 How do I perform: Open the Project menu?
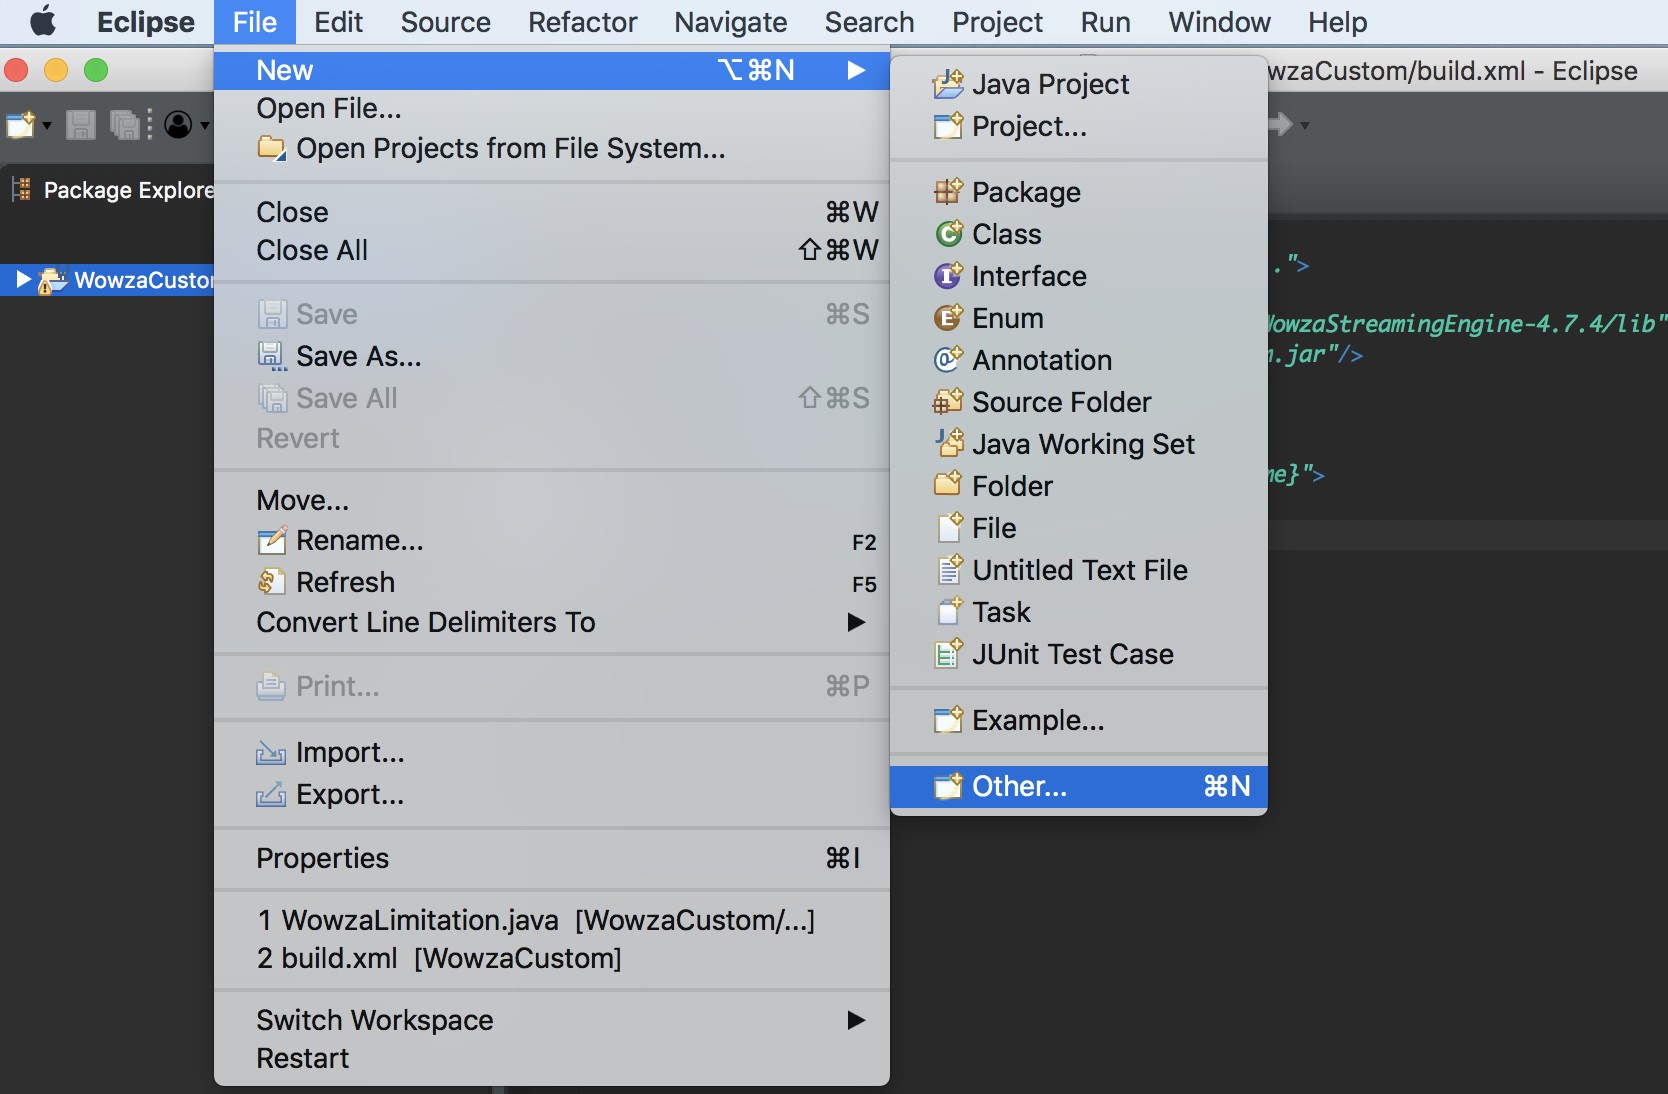click(997, 22)
